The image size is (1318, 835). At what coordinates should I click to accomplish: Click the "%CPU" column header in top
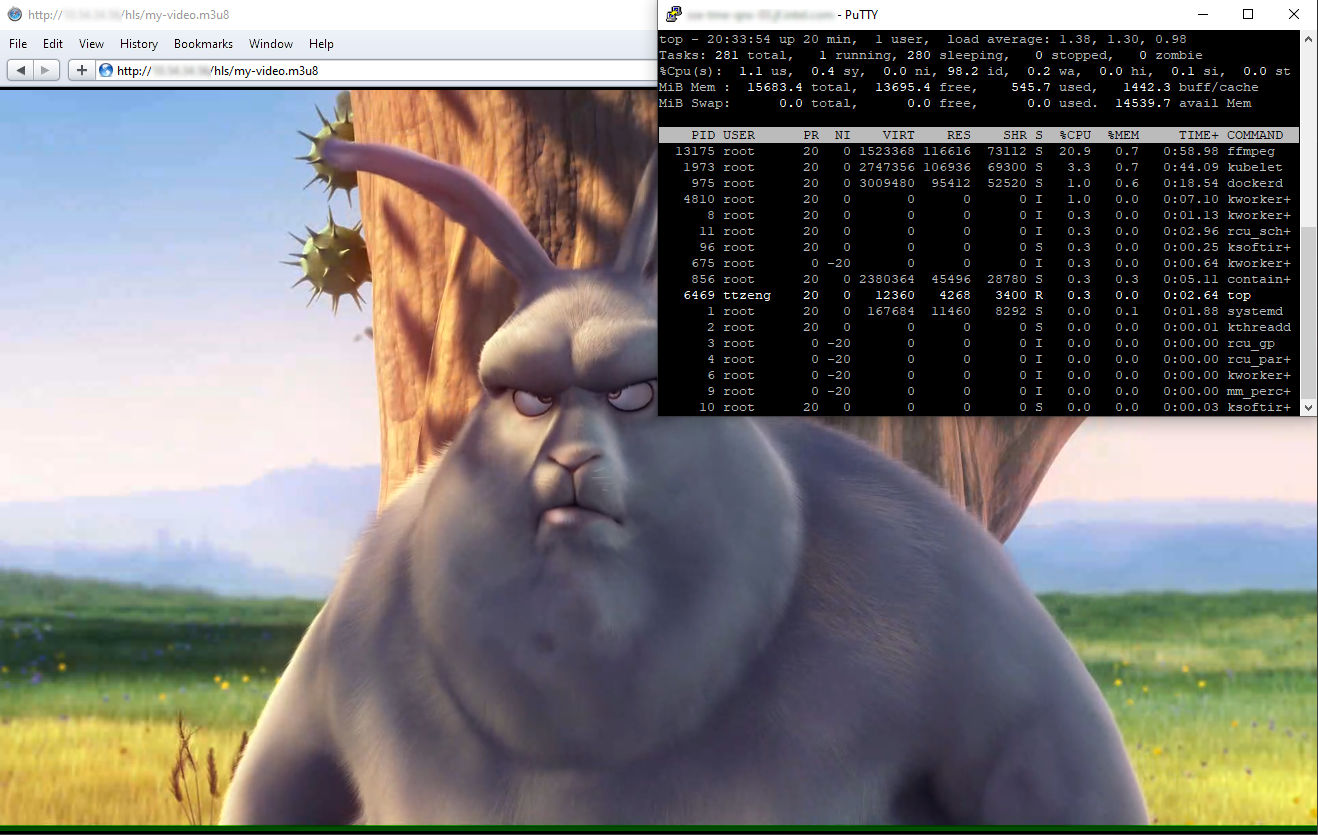click(1075, 135)
